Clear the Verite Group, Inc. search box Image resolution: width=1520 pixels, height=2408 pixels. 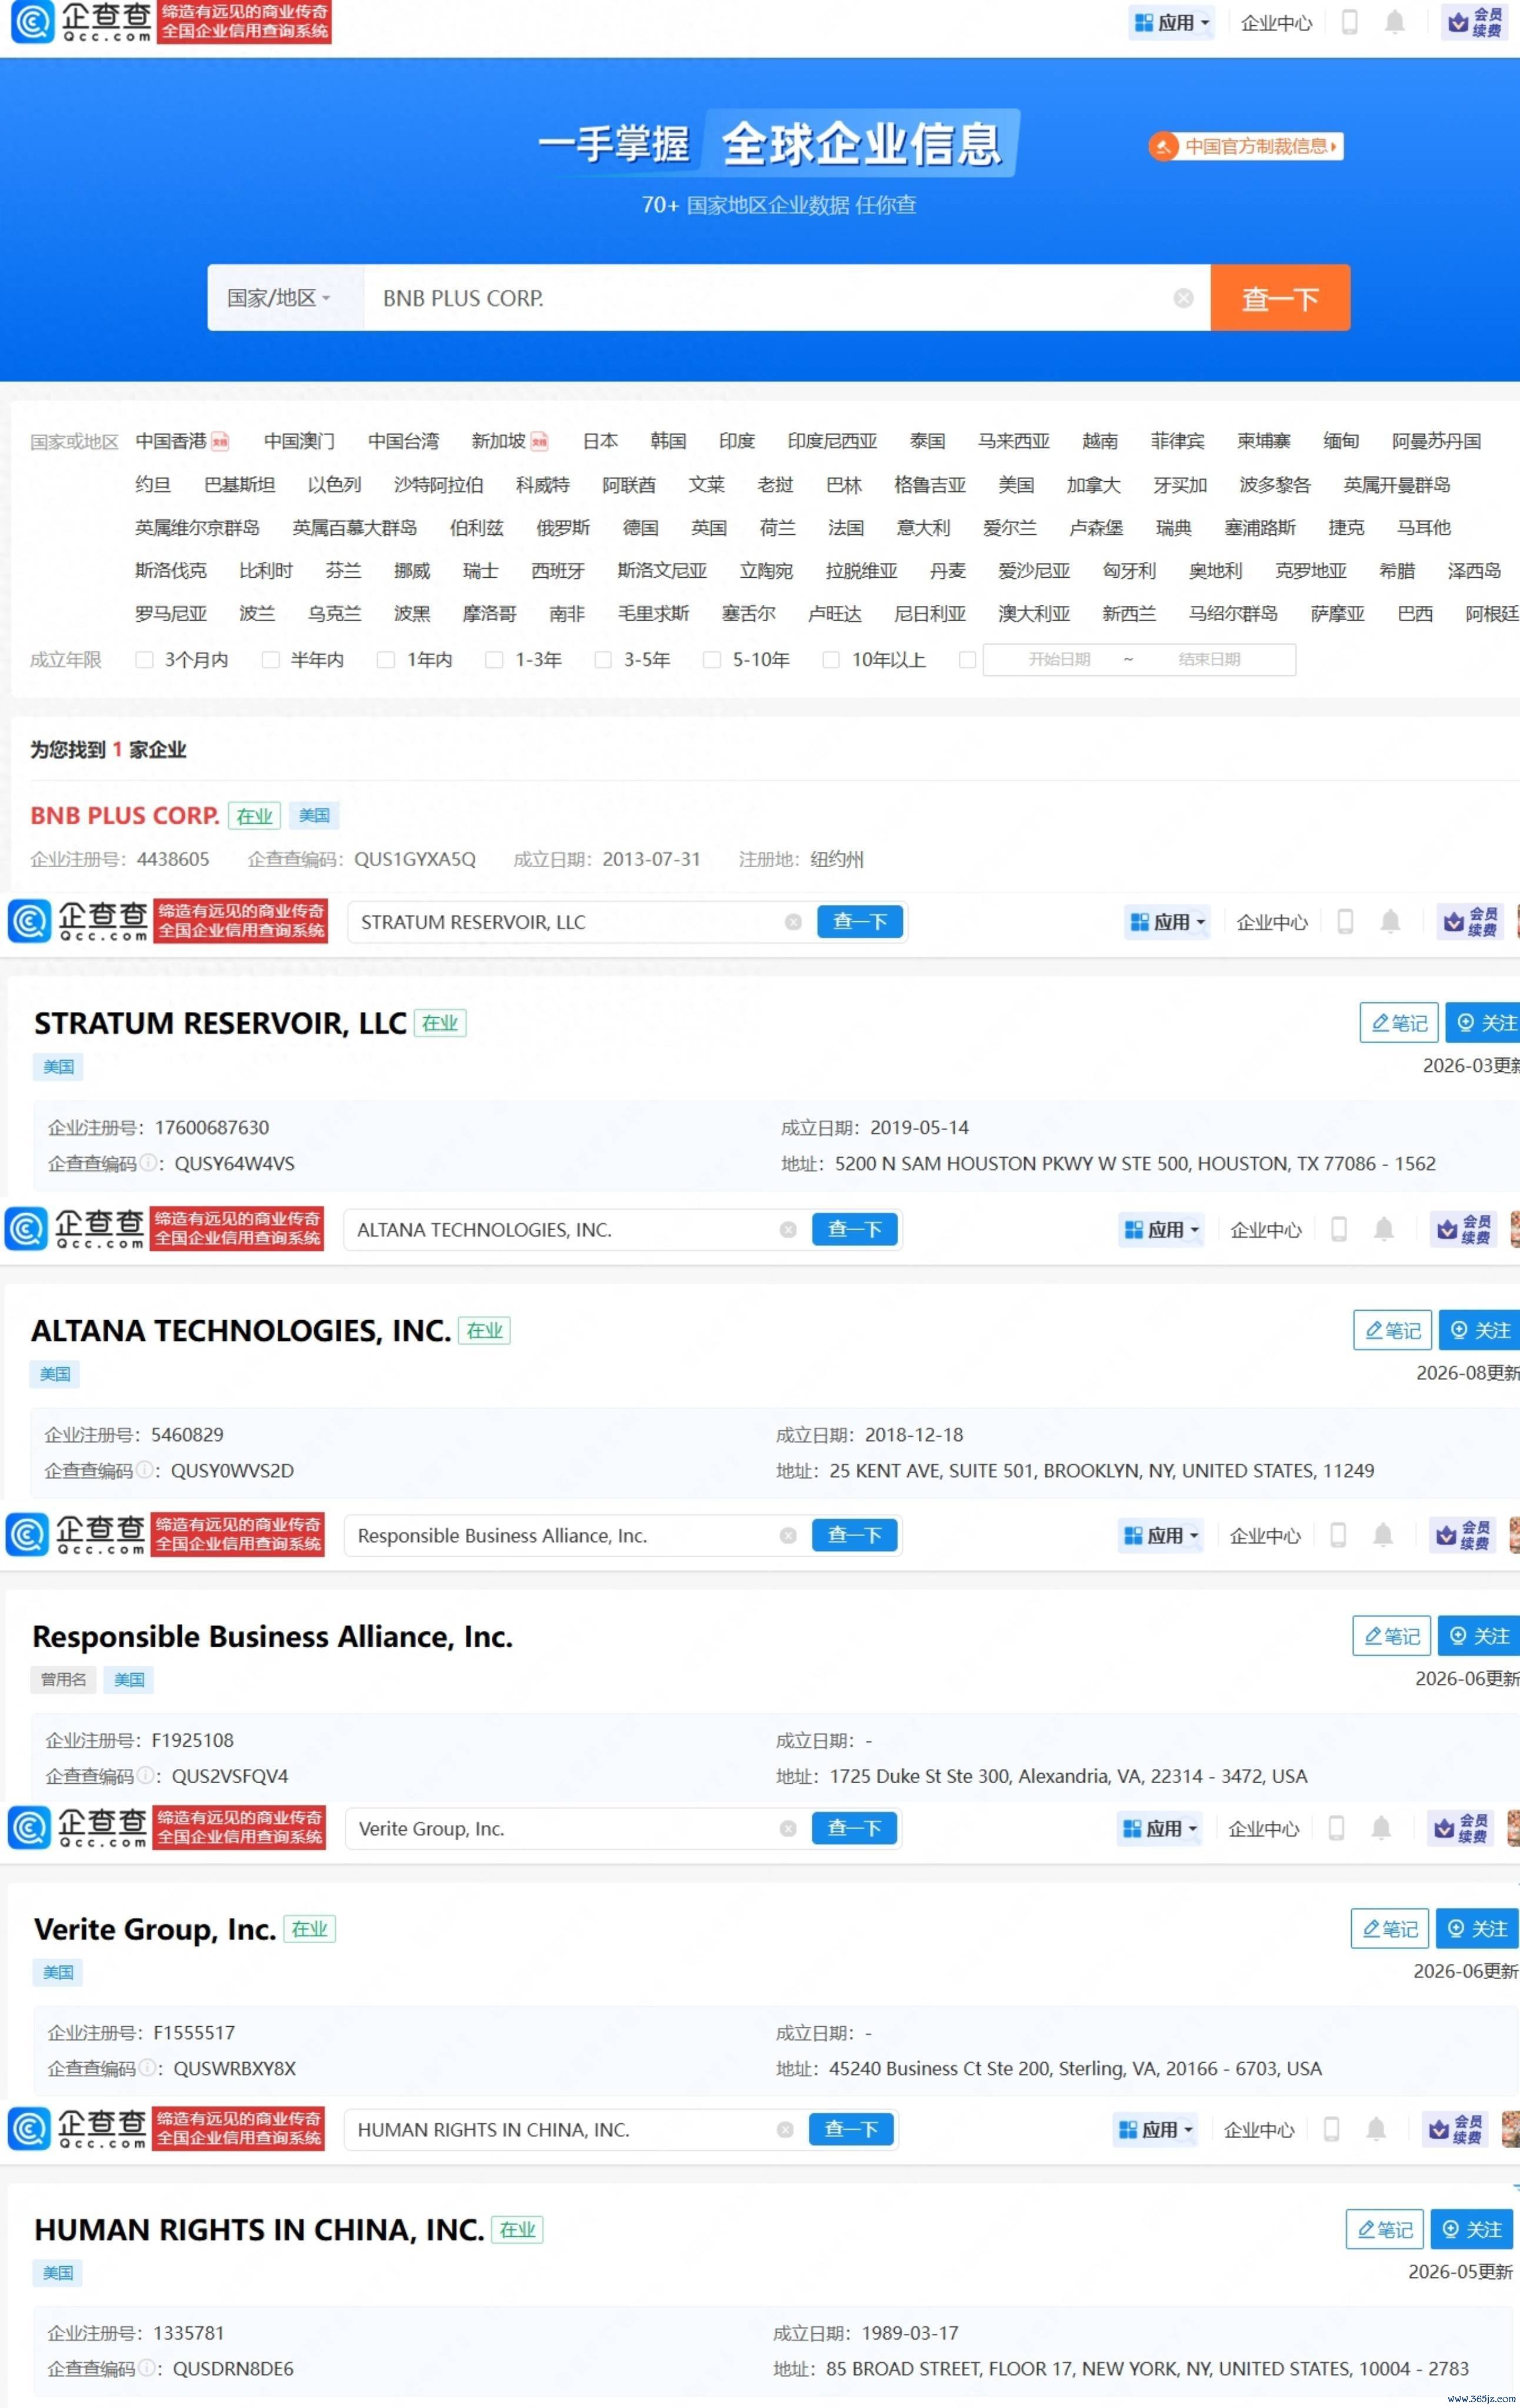tap(788, 1828)
